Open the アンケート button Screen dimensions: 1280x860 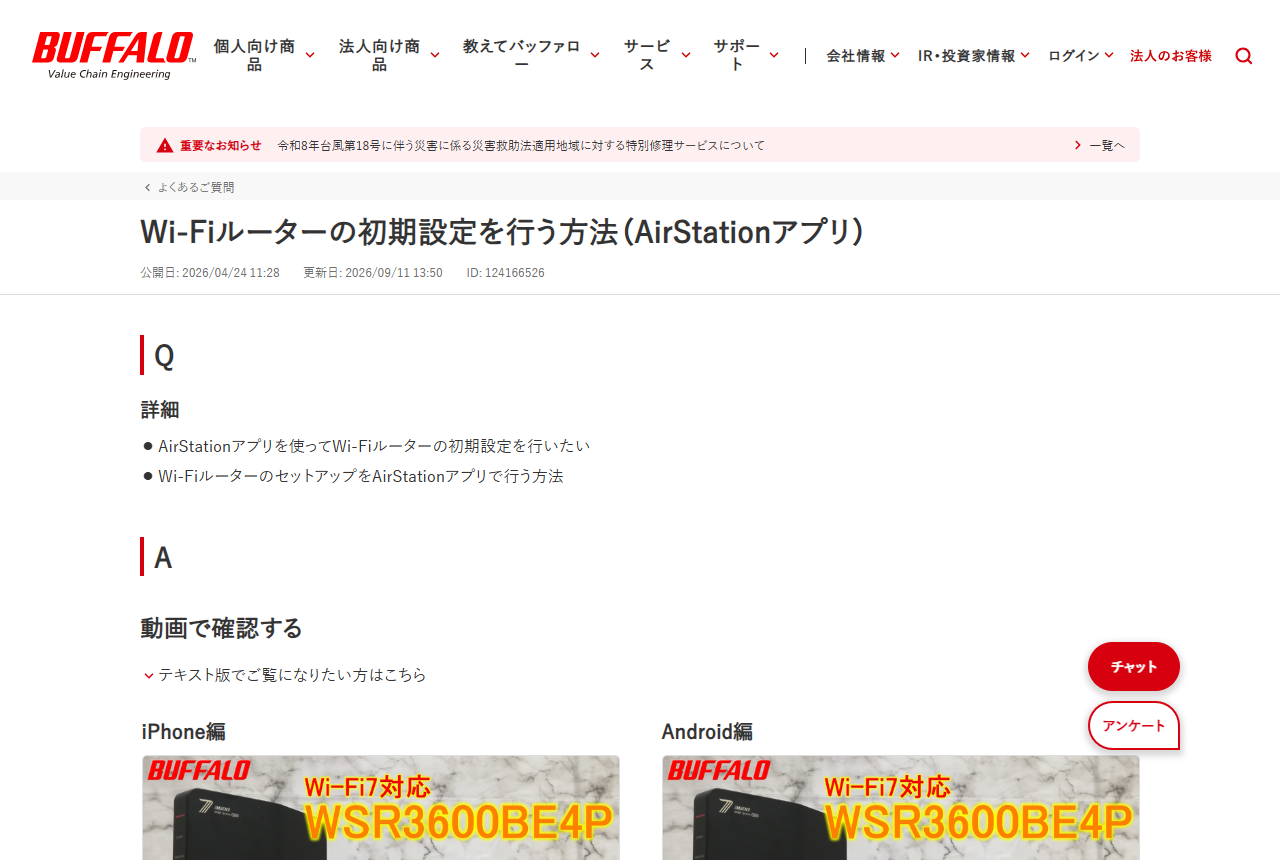(x=1134, y=726)
